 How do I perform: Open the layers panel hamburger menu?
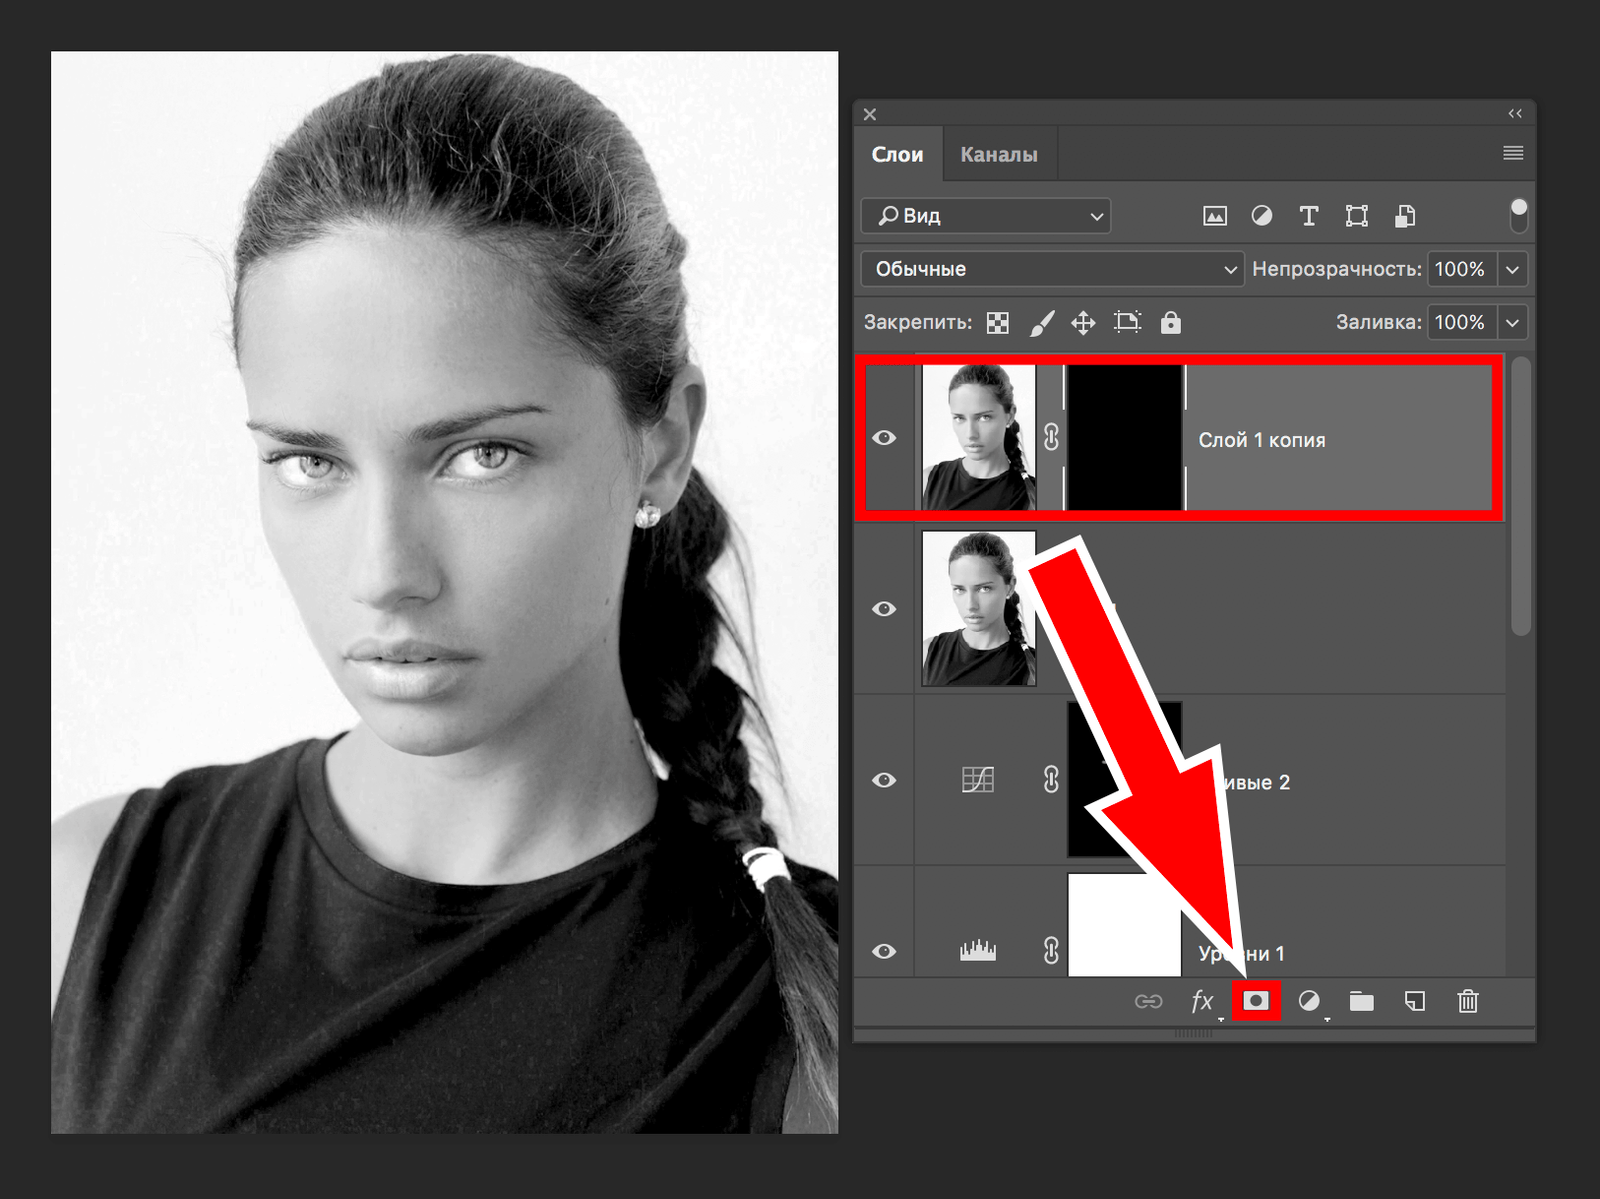[1513, 153]
